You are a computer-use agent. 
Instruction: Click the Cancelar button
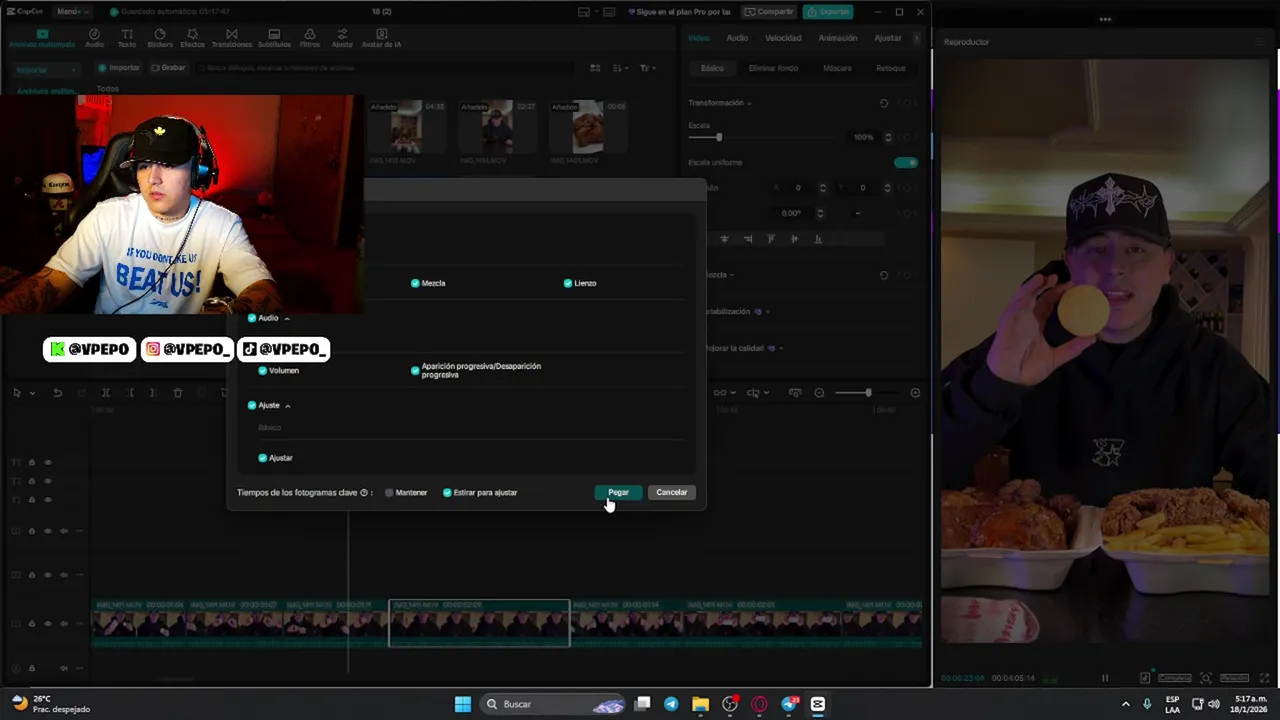[x=672, y=492]
